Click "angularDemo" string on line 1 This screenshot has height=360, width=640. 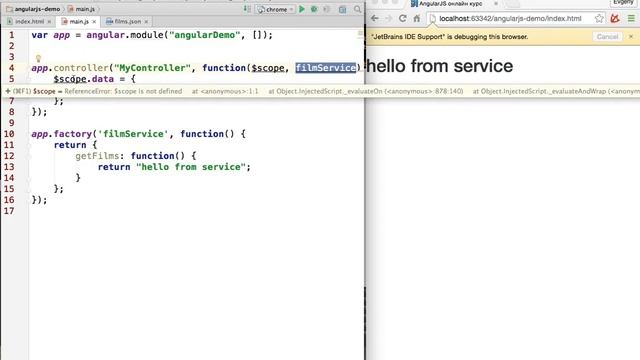[x=204, y=35]
